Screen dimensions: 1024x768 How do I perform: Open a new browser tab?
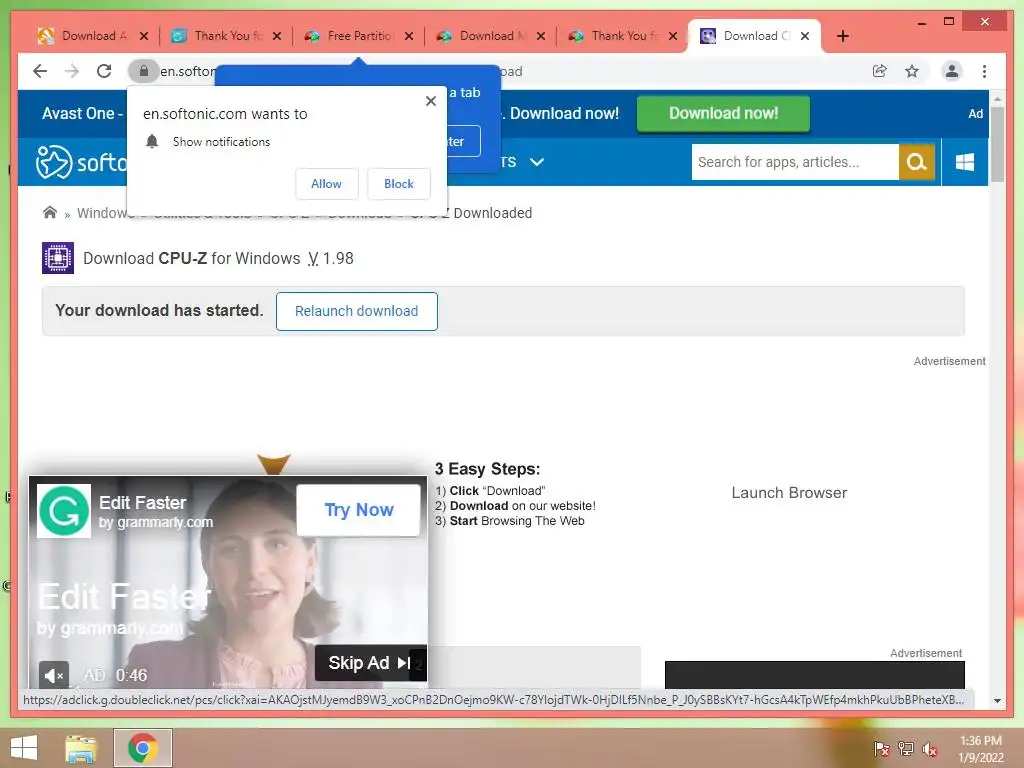842,36
